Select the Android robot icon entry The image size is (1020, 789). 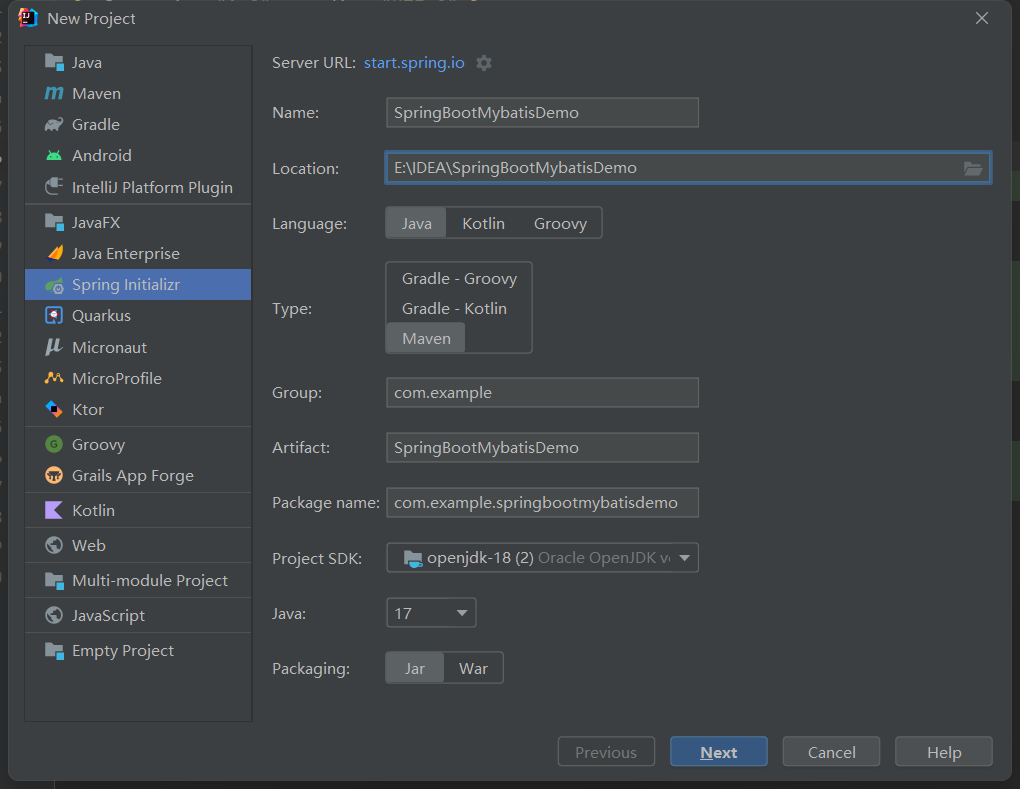click(x=54, y=156)
